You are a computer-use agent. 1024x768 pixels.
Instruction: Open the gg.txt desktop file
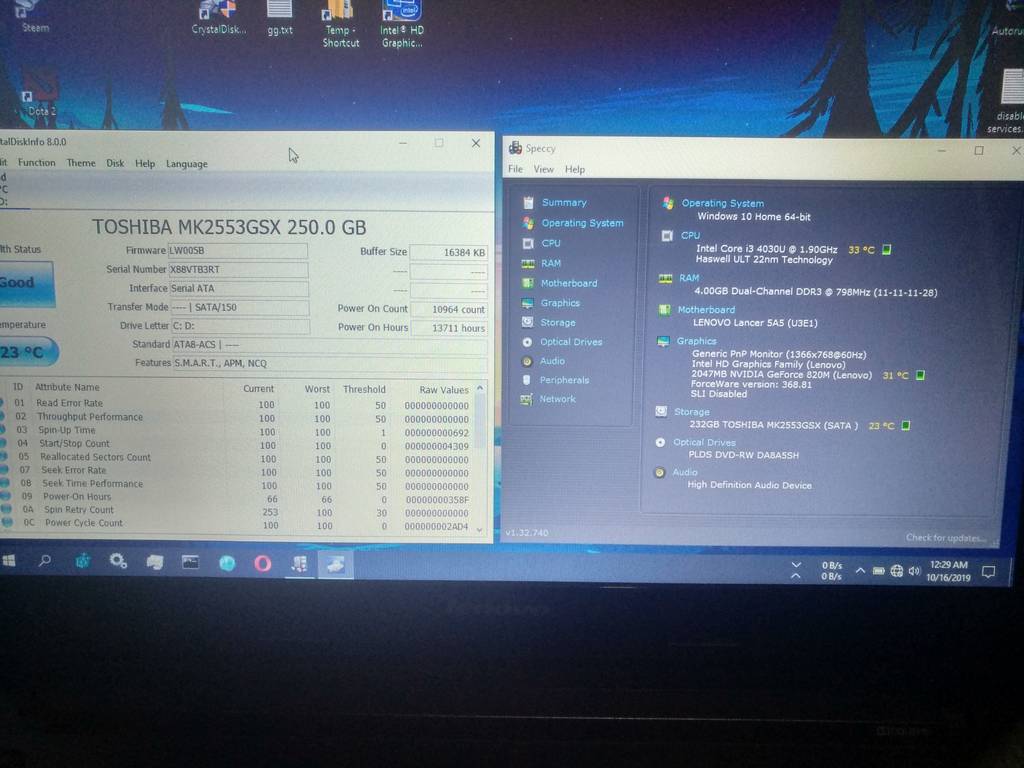pyautogui.click(x=280, y=18)
